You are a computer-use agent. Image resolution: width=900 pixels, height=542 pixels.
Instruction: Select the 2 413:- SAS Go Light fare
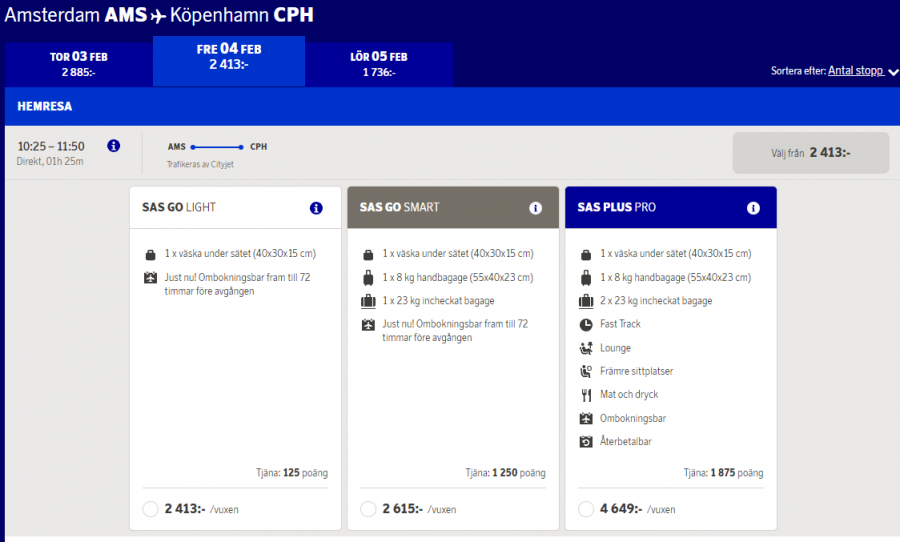pyautogui.click(x=151, y=509)
